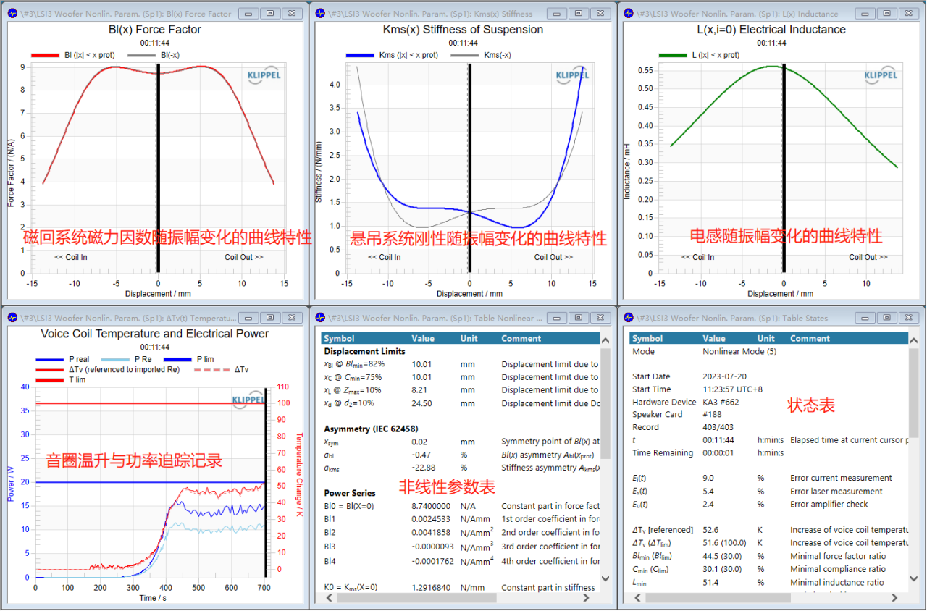Click the right arrow of the Nonlinear table horizontal scrollbar
Screen dimensions: 927x612
[586, 598]
